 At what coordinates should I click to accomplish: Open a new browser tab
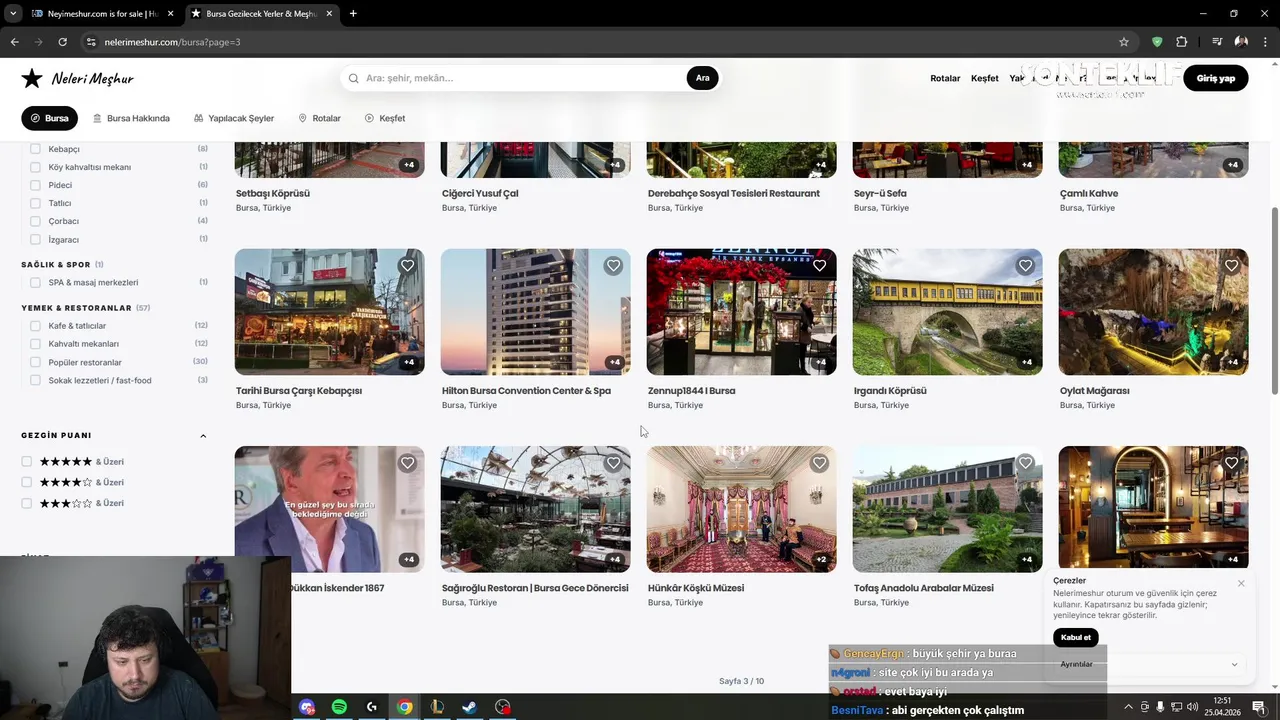pos(353,13)
